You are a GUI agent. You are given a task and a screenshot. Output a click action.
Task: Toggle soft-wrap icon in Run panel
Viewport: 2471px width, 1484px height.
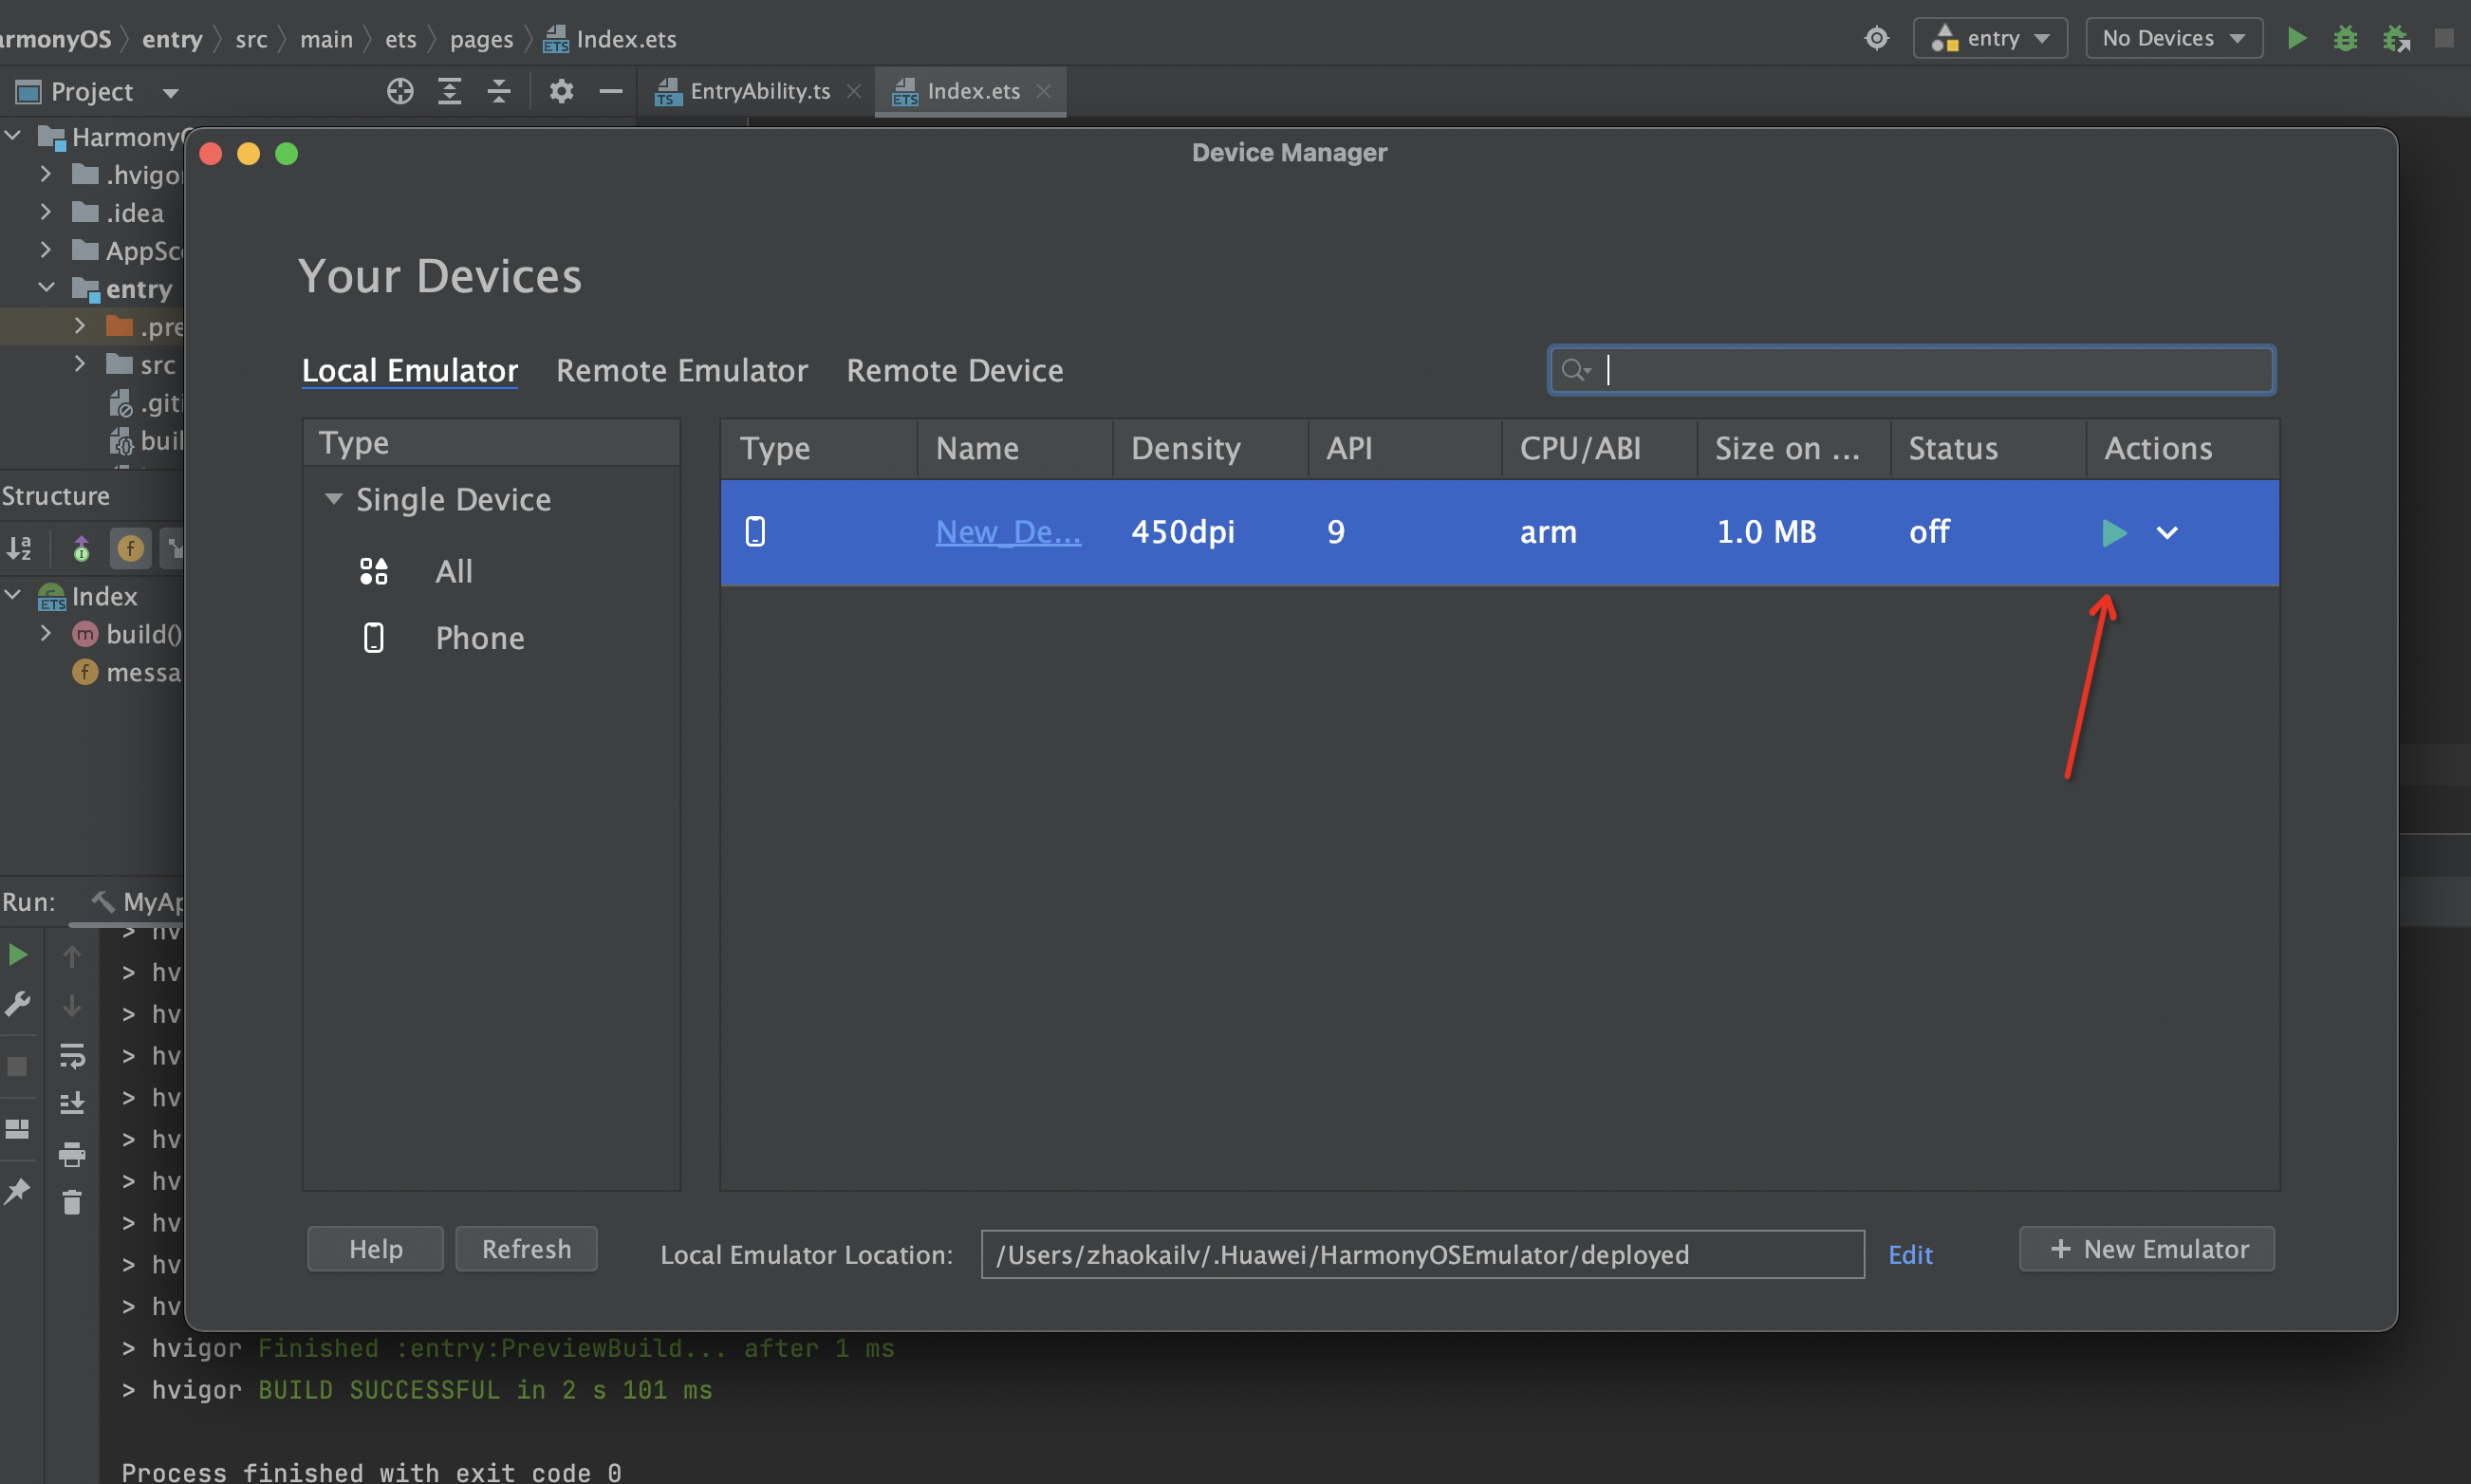pos(72,1055)
